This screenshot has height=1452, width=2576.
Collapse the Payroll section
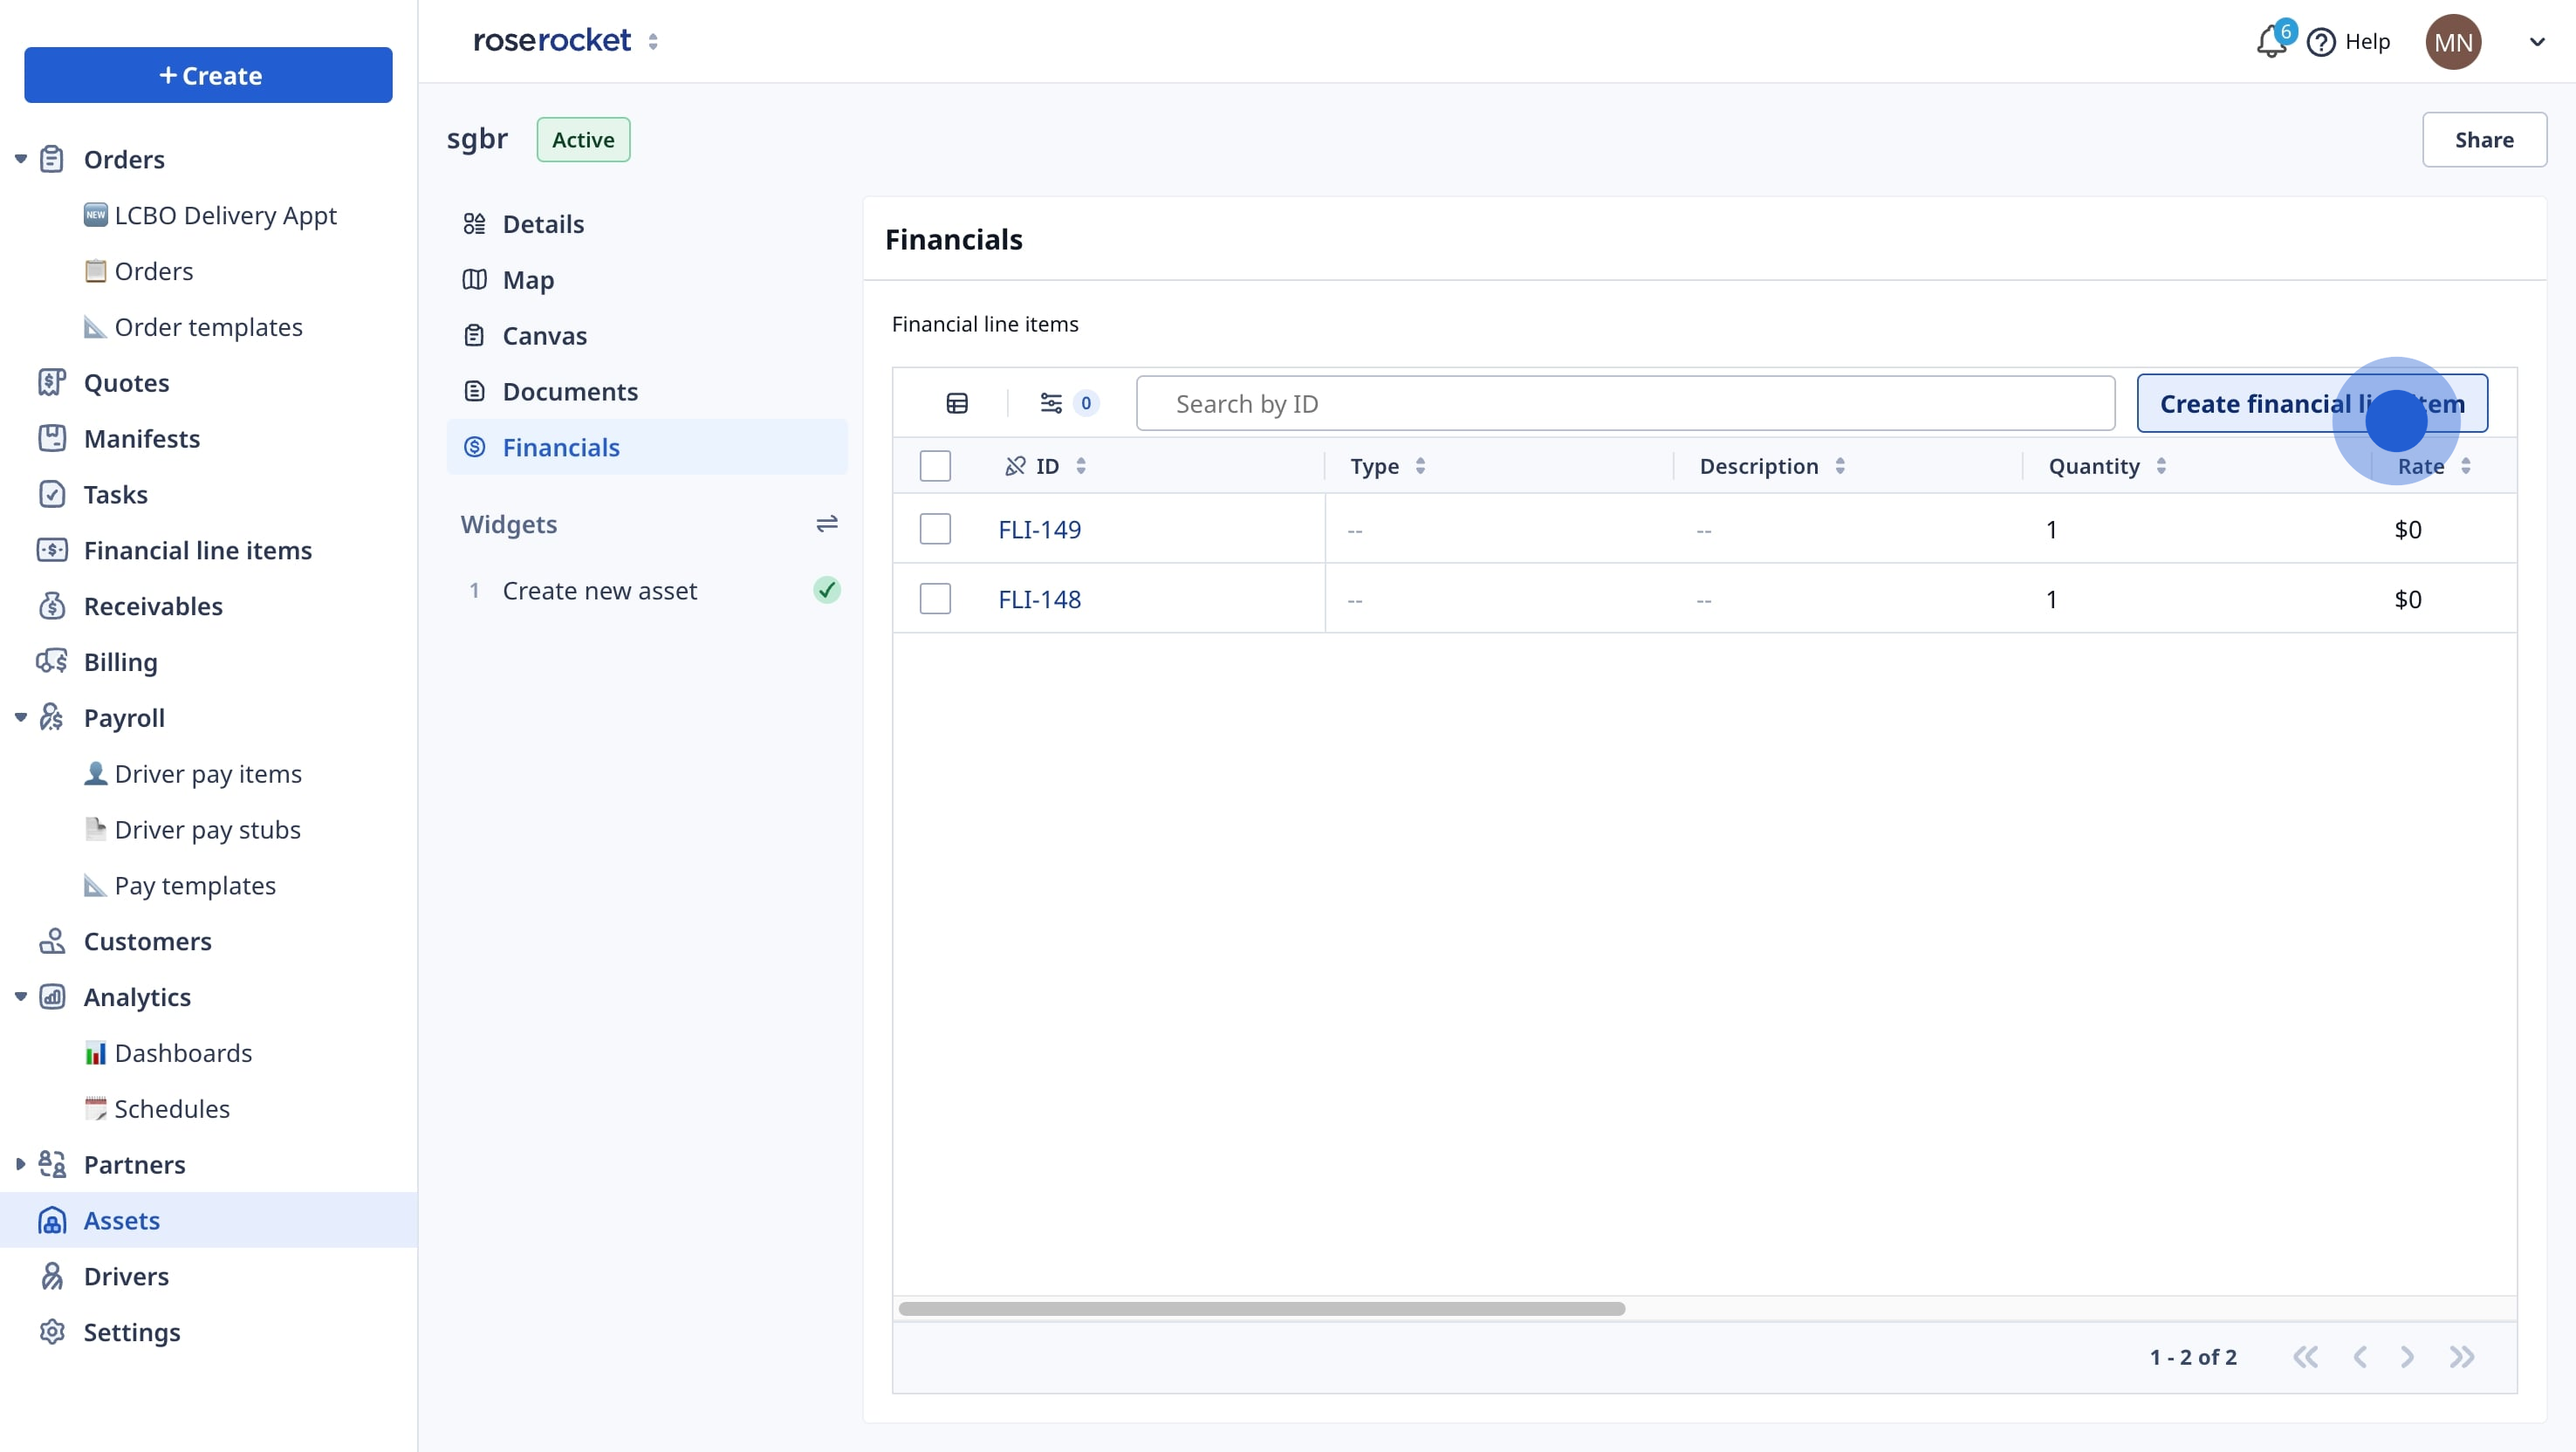click(x=20, y=717)
